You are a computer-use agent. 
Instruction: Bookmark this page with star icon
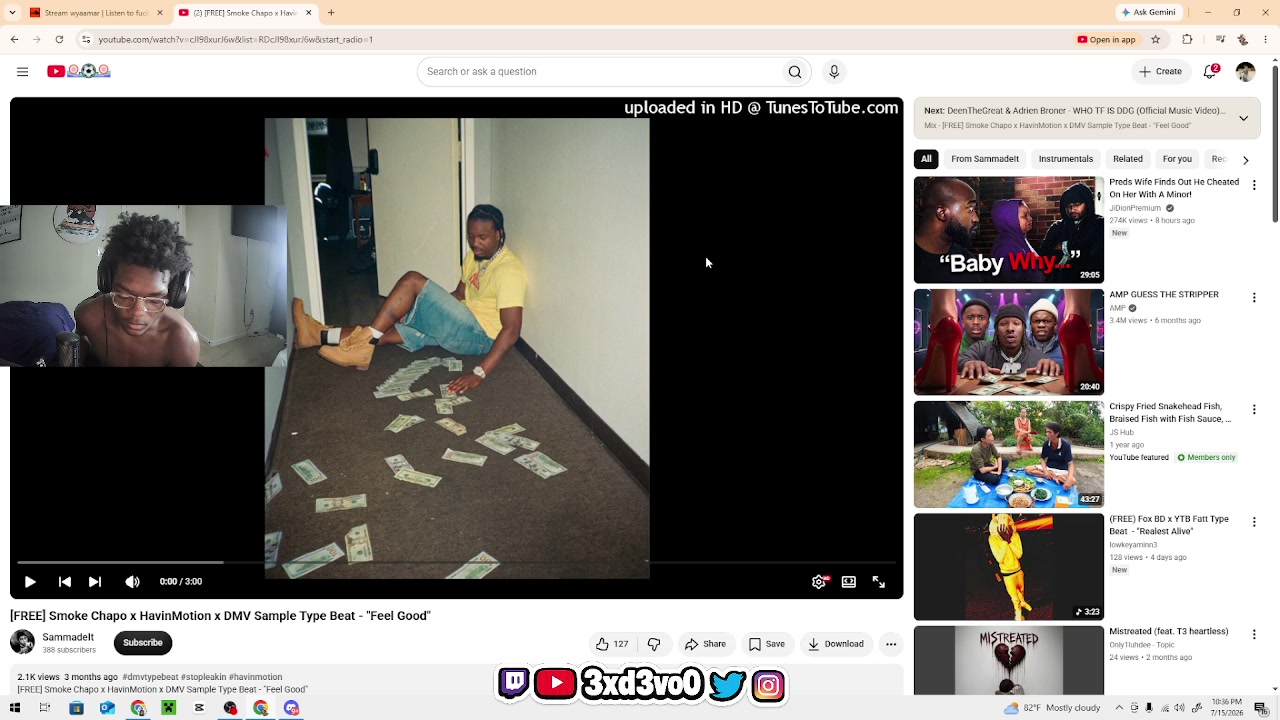pyautogui.click(x=1156, y=40)
